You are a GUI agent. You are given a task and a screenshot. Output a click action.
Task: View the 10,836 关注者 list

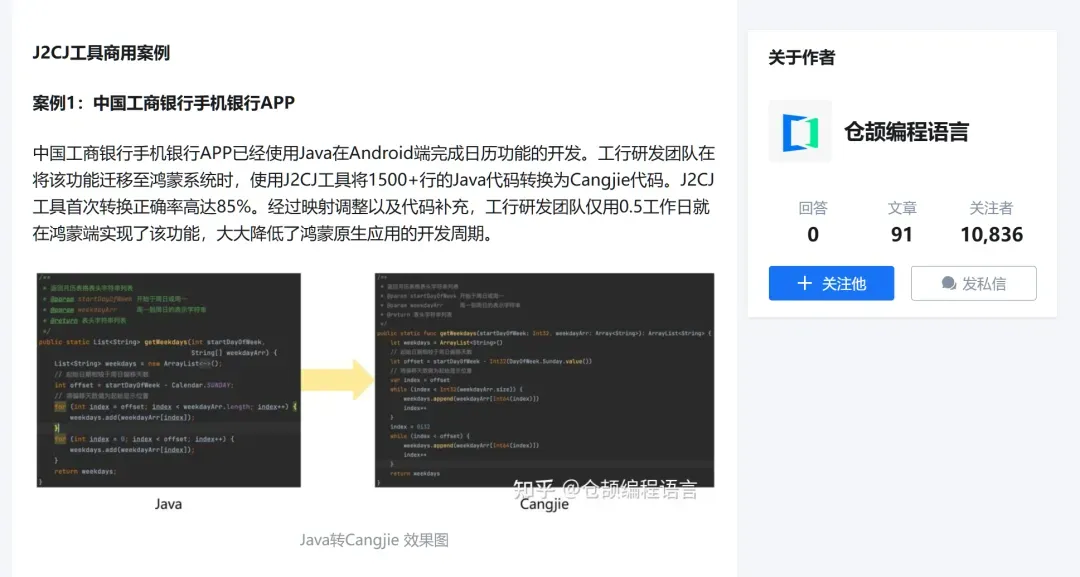coord(991,222)
